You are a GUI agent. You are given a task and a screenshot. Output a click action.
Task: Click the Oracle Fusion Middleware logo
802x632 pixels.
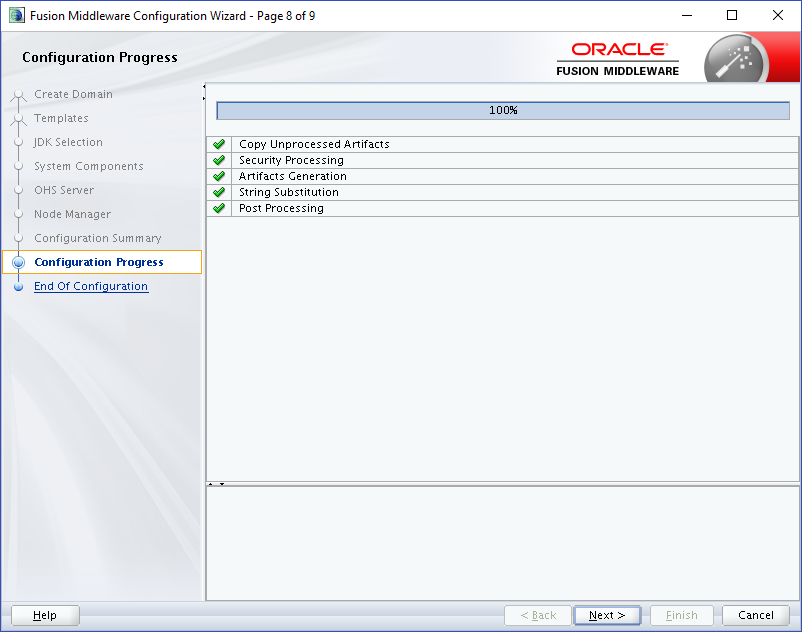tap(617, 60)
